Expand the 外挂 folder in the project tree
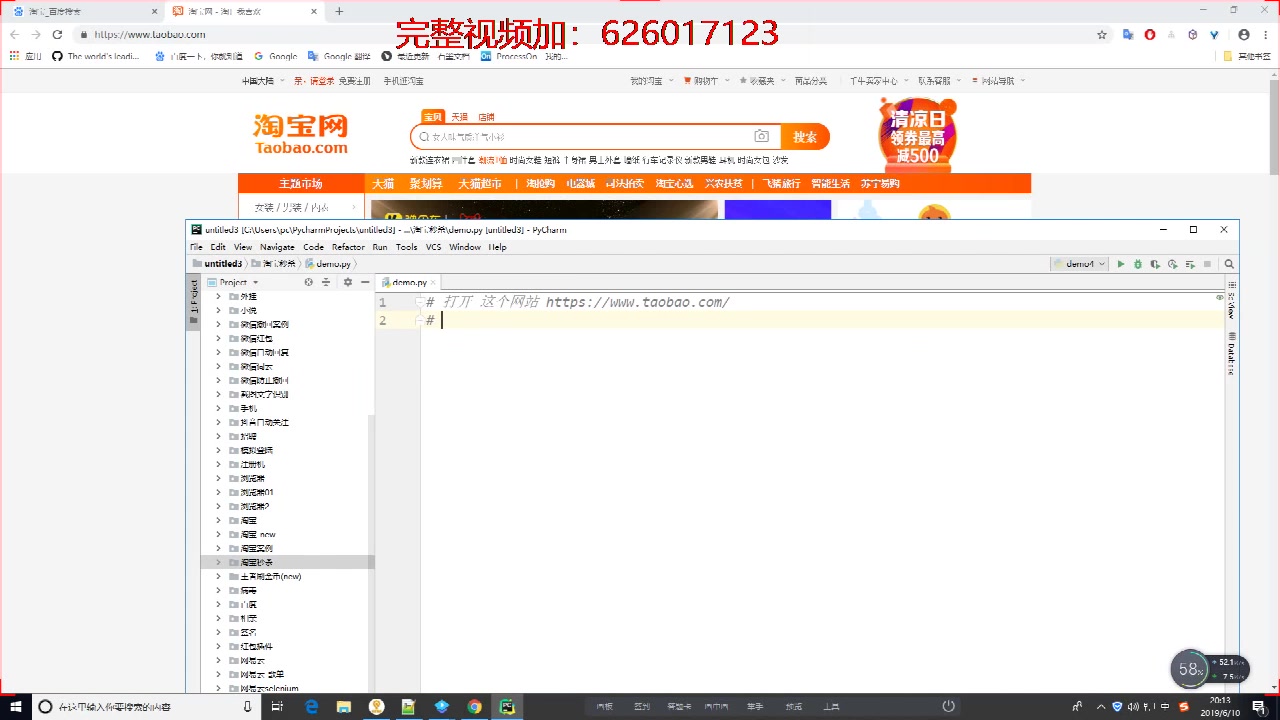The width and height of the screenshot is (1280, 720). tap(218, 296)
